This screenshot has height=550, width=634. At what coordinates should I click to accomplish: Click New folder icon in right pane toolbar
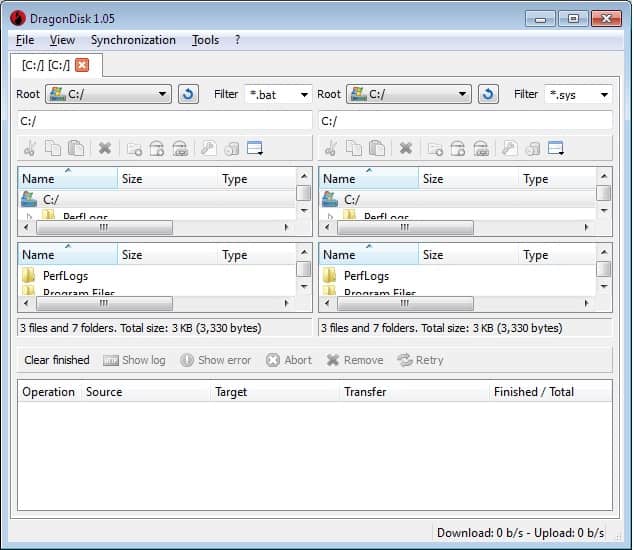pos(435,149)
